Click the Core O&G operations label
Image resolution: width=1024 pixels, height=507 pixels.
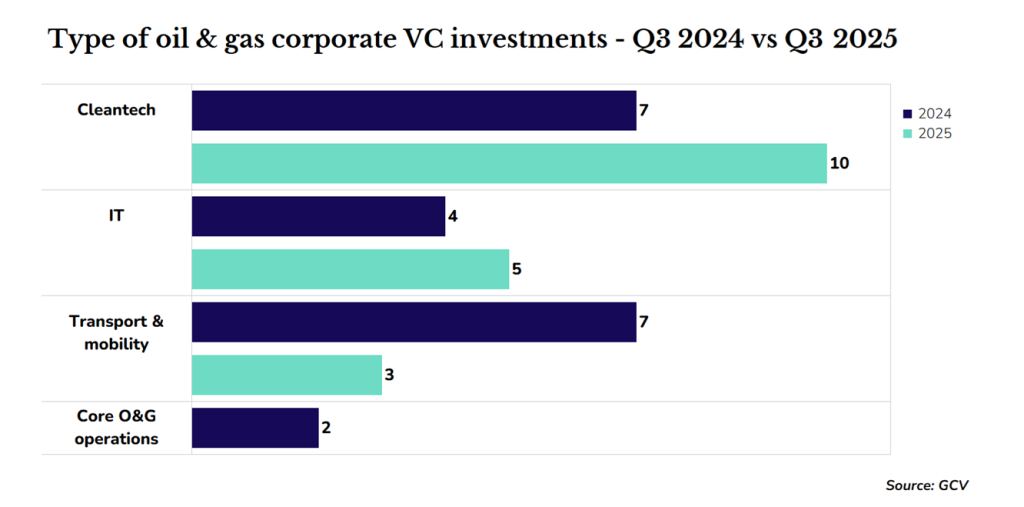coord(117,427)
